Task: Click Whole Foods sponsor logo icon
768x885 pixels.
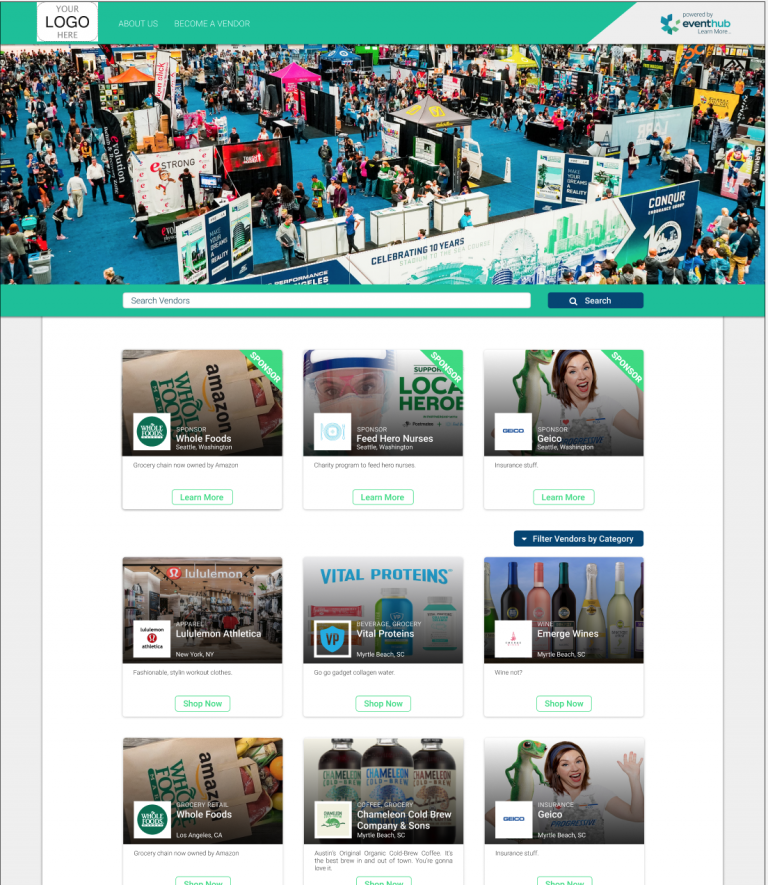Action: coord(152,431)
